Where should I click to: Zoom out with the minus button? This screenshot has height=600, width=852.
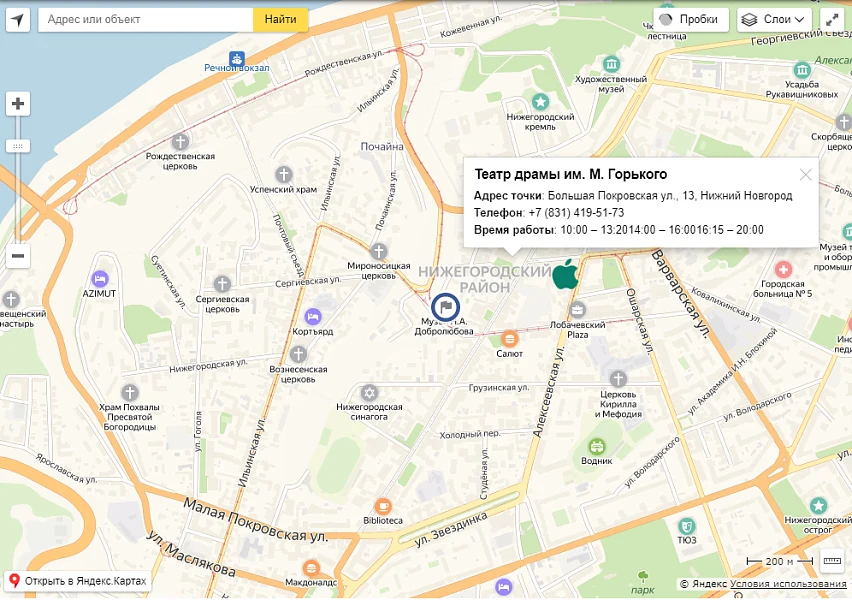[x=17, y=256]
